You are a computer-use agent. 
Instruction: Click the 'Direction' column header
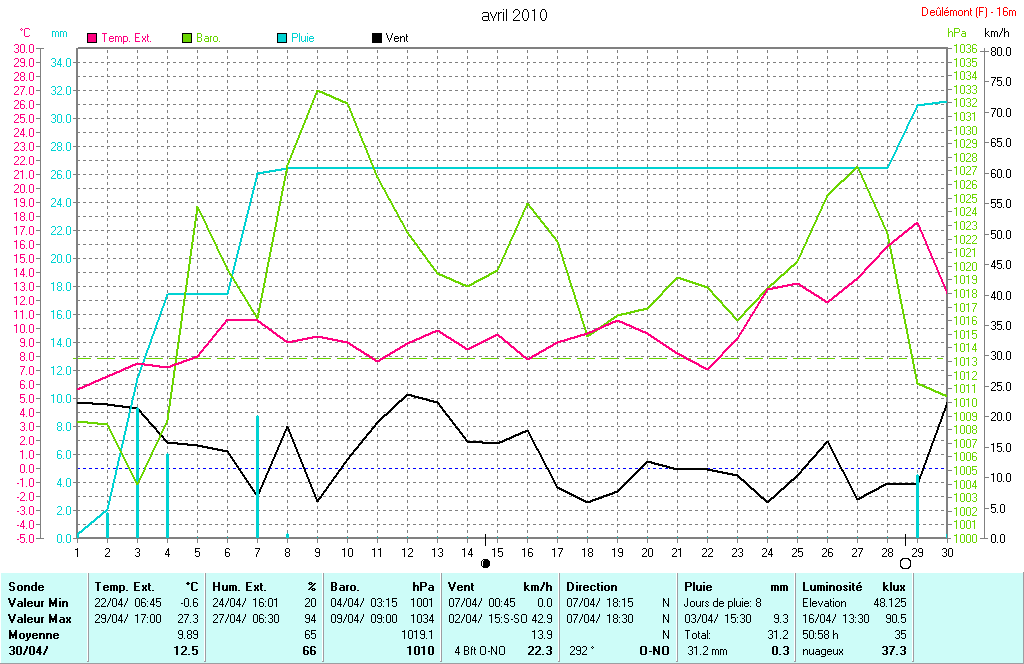pos(592,587)
